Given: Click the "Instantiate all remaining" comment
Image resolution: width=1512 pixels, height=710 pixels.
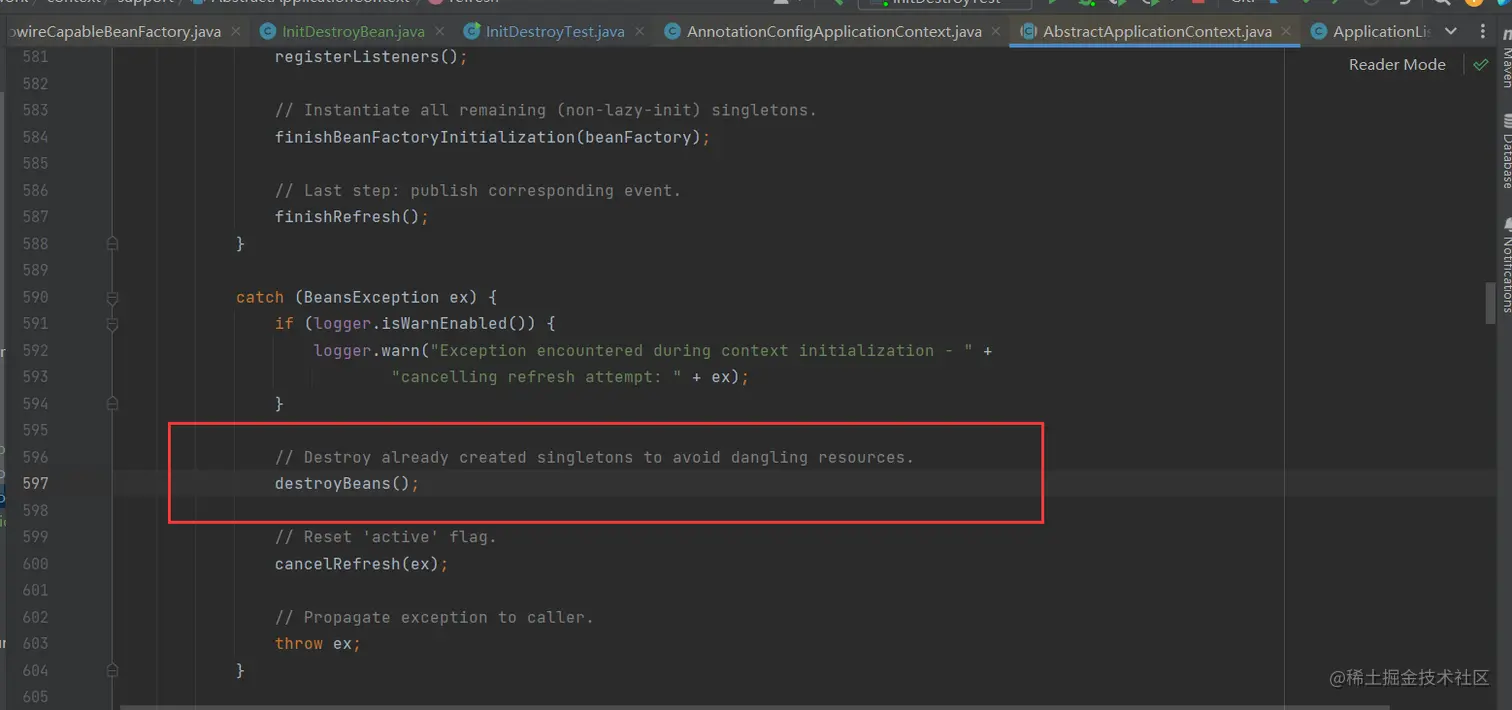Looking at the screenshot, I should pyautogui.click(x=546, y=110).
